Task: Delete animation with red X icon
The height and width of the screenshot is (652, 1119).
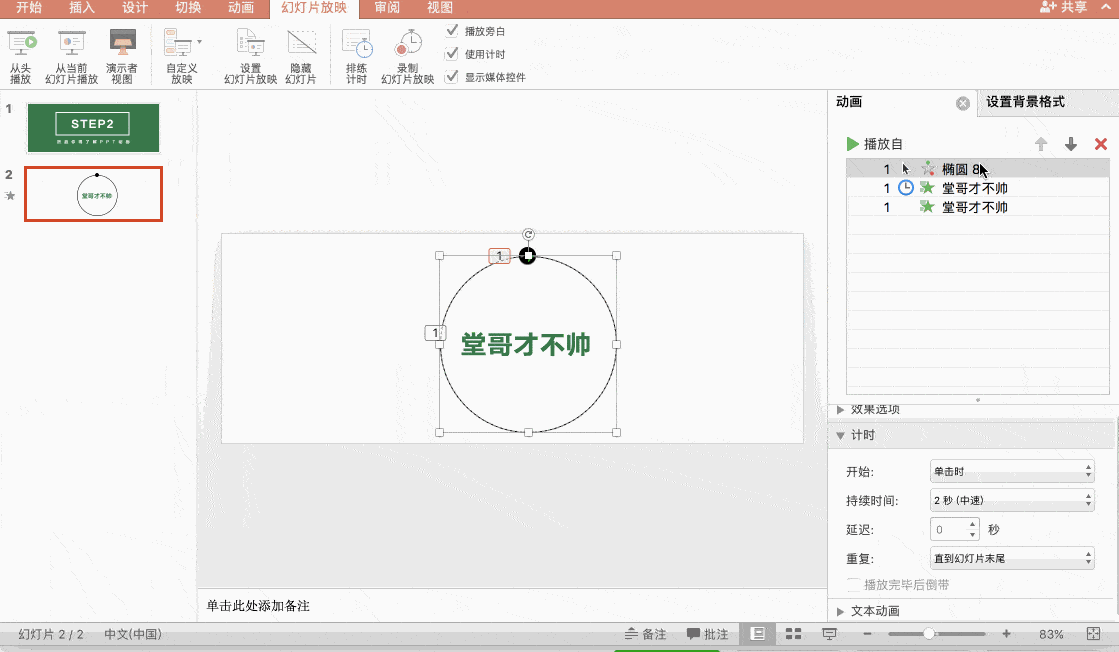Action: point(1100,144)
